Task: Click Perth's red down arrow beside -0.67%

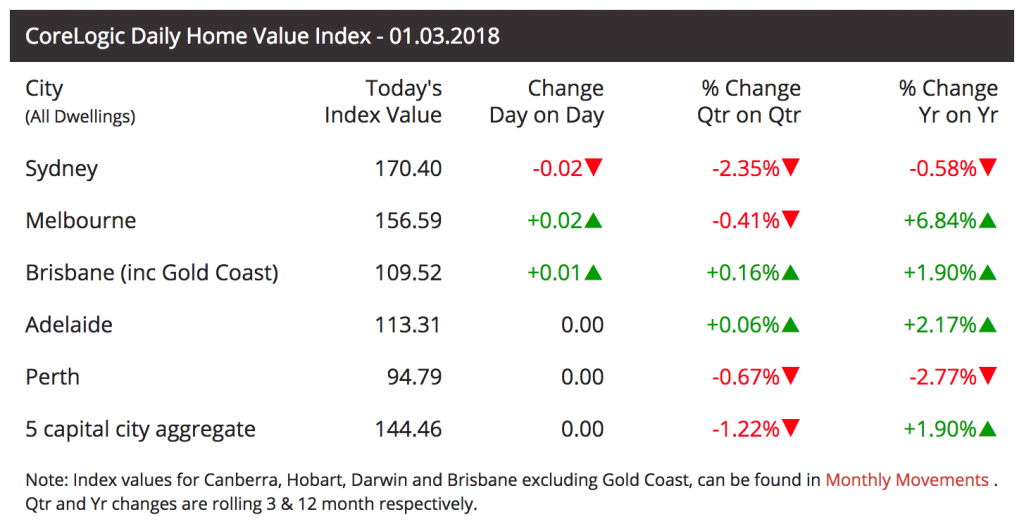Action: click(x=792, y=377)
